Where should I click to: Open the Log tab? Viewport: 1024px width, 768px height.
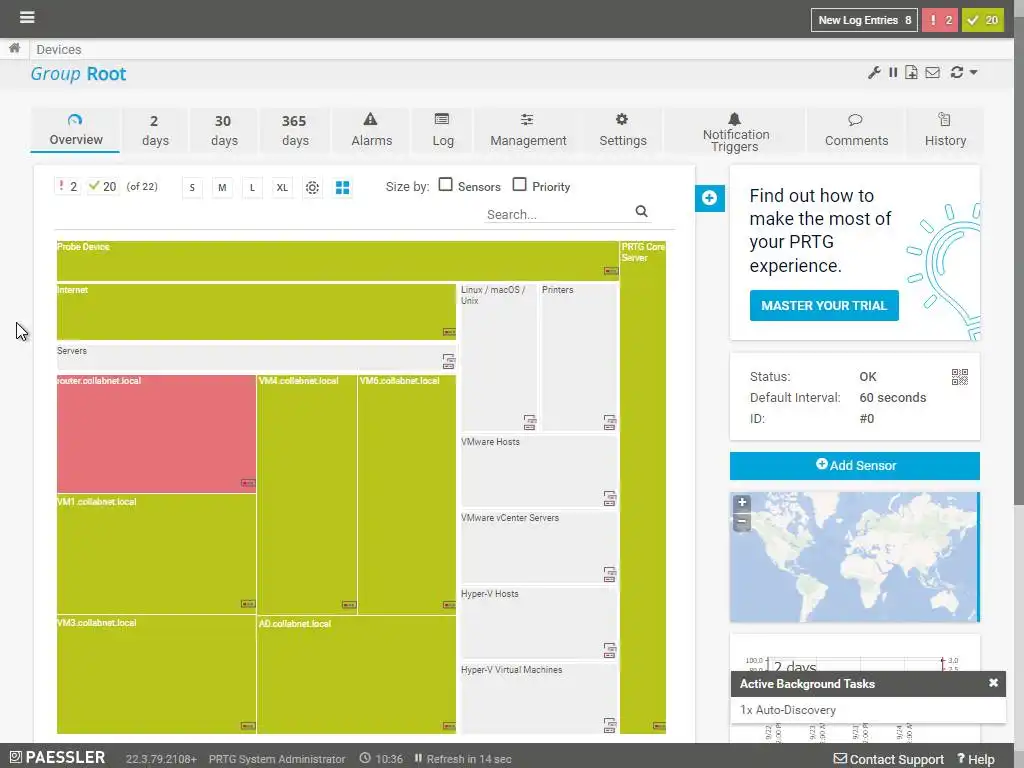pos(442,131)
